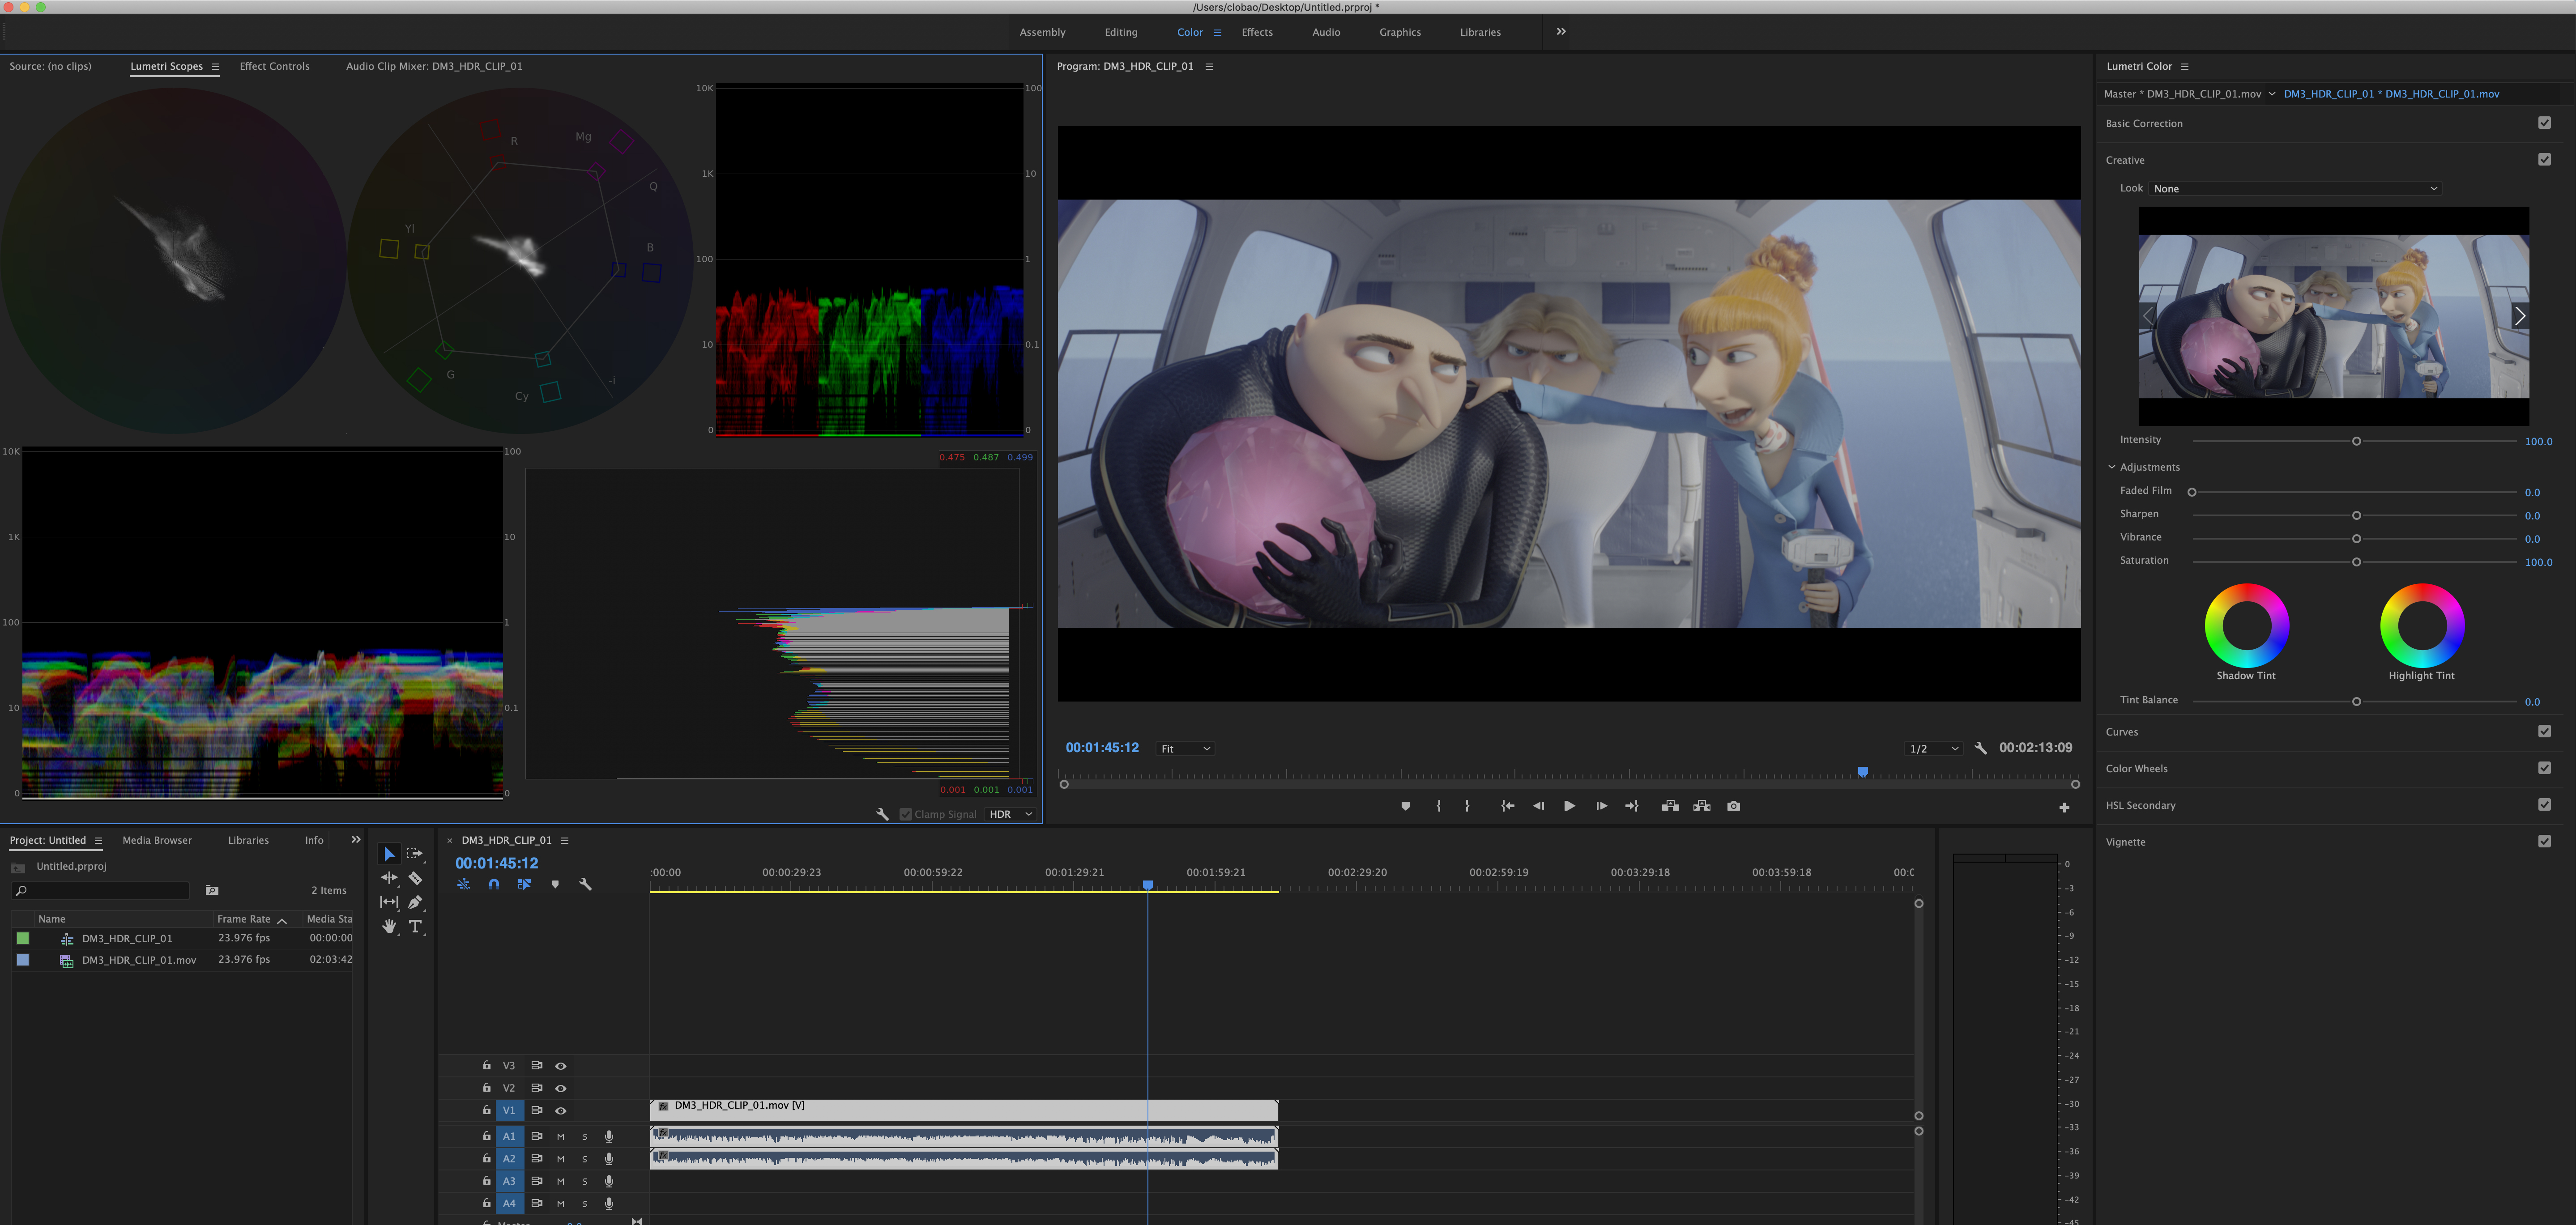Go to Out point in Program monitor
The image size is (2576, 1225).
coord(1632,806)
